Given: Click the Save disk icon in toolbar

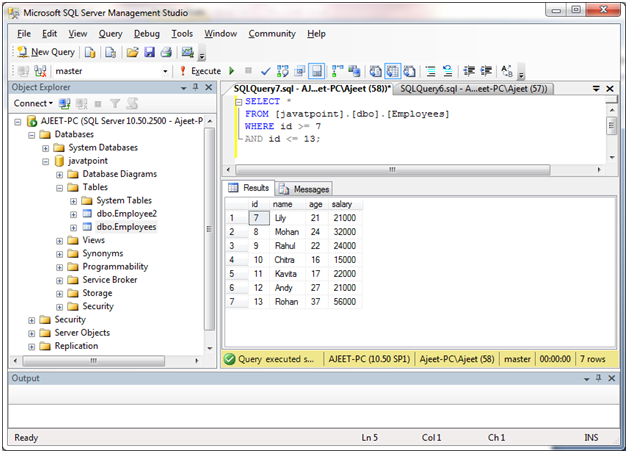Looking at the screenshot, I should tap(149, 52).
